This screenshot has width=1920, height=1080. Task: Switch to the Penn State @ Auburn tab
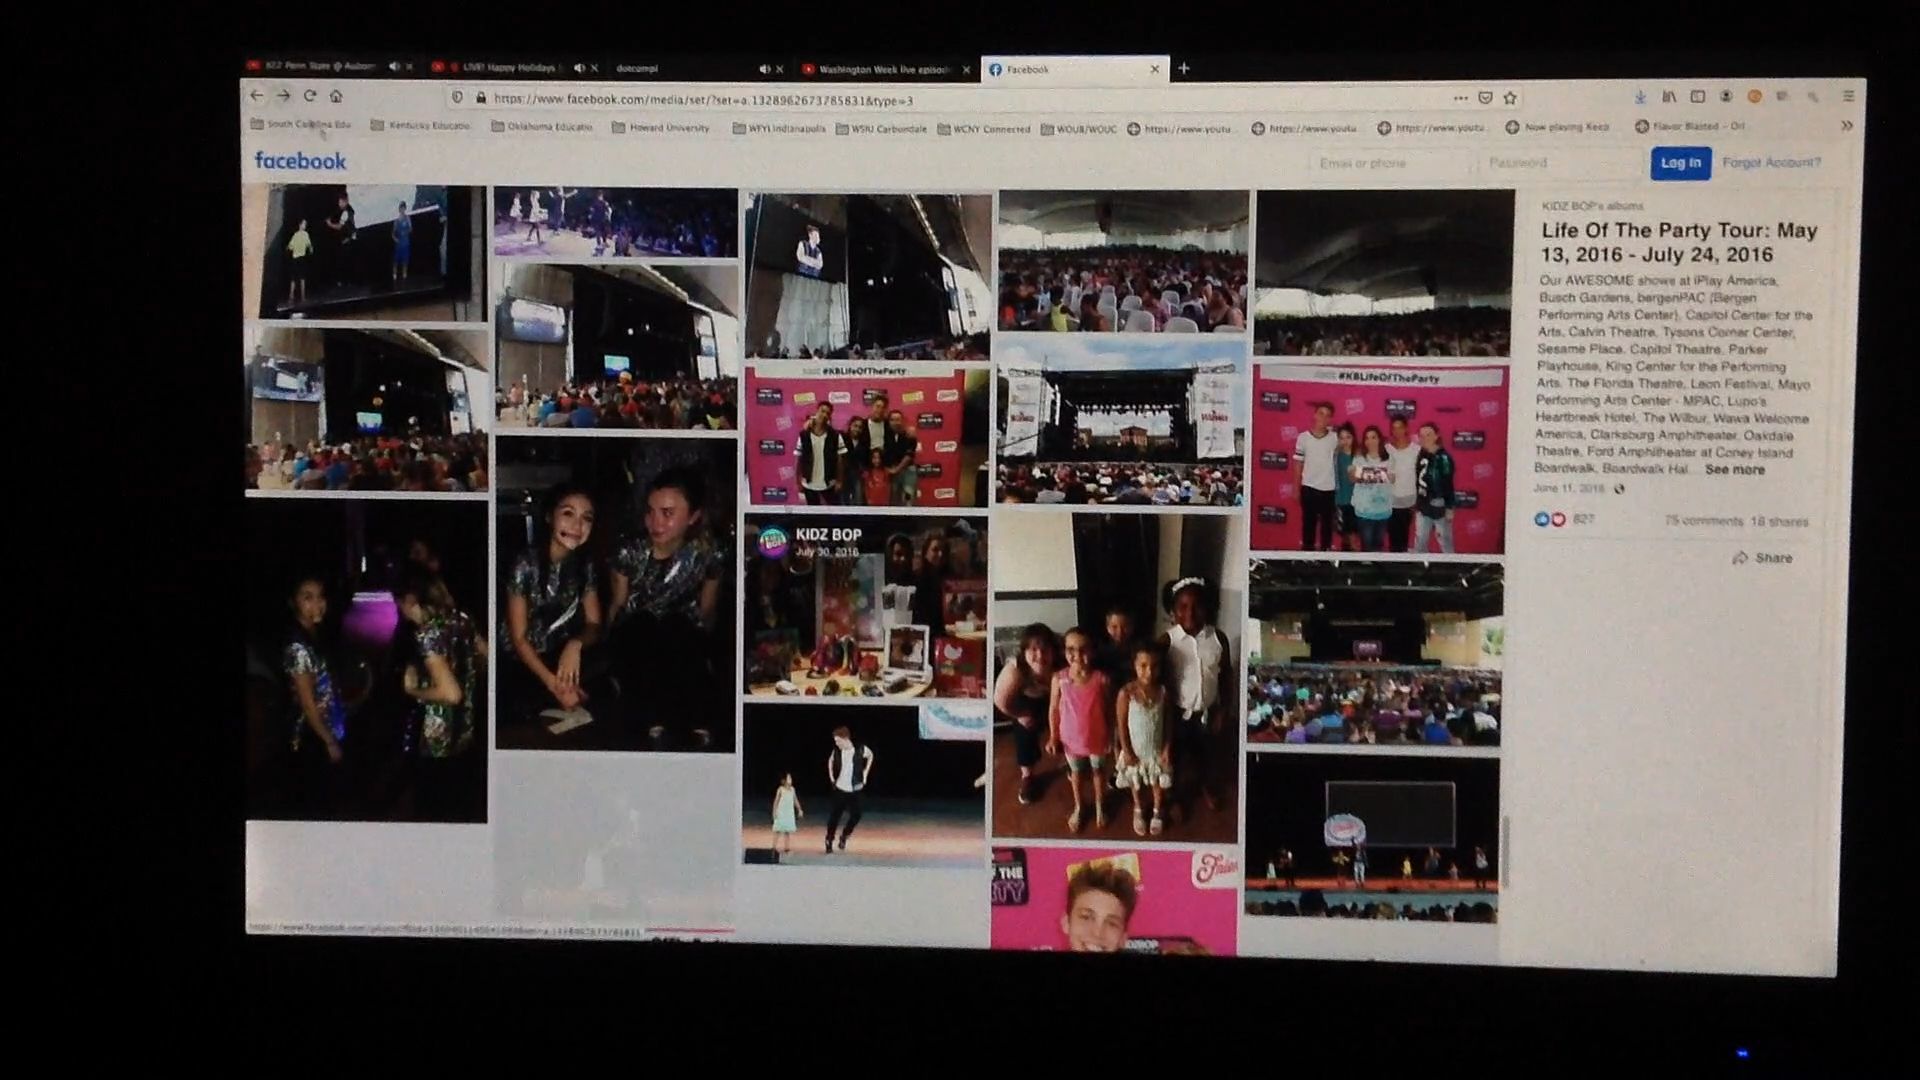pos(318,66)
